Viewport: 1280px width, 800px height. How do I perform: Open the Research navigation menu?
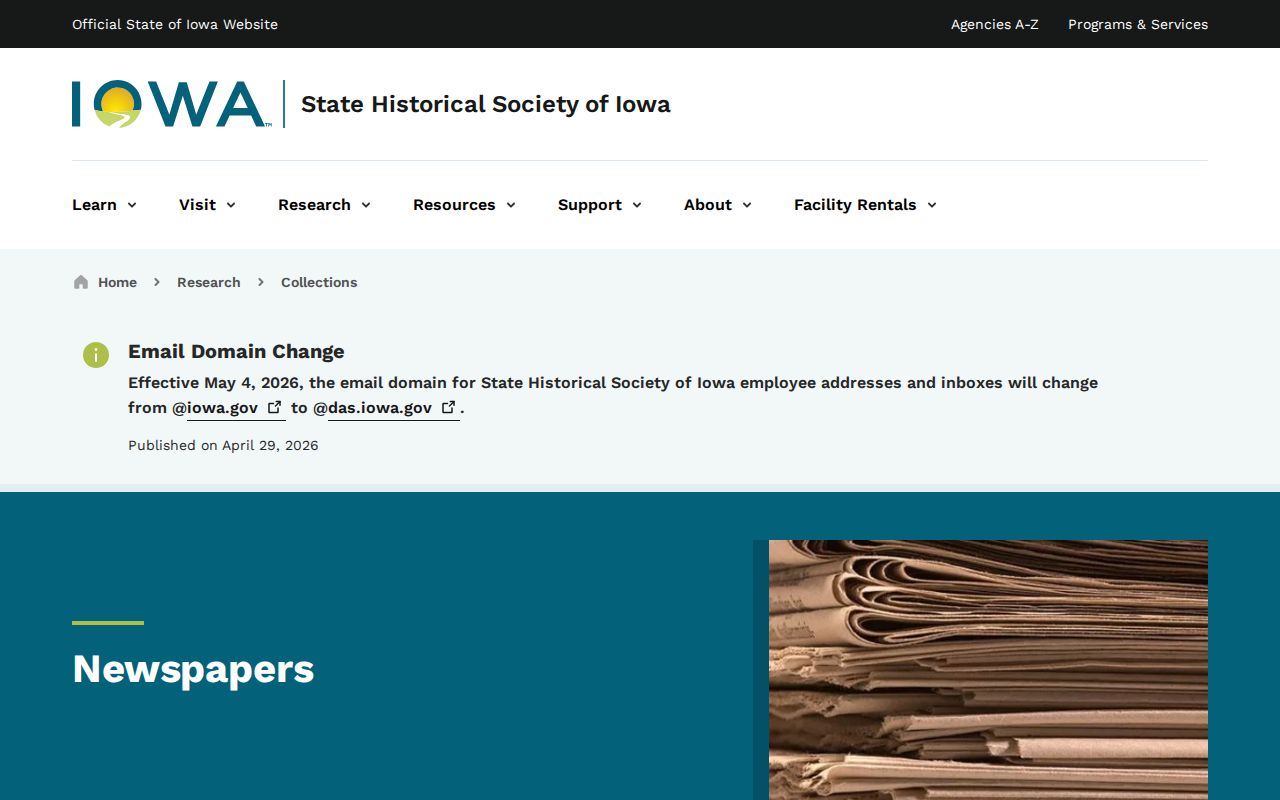[324, 205]
